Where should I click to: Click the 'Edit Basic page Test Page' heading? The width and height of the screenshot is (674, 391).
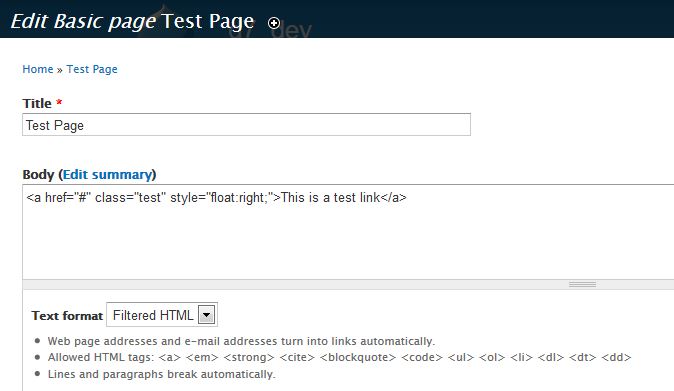[132, 21]
